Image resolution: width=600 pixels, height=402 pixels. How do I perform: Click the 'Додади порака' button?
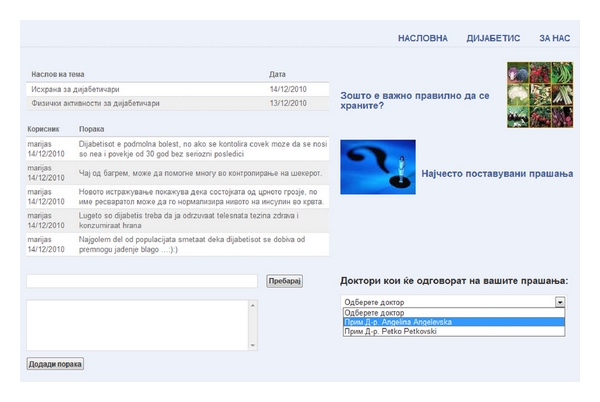pos(55,364)
